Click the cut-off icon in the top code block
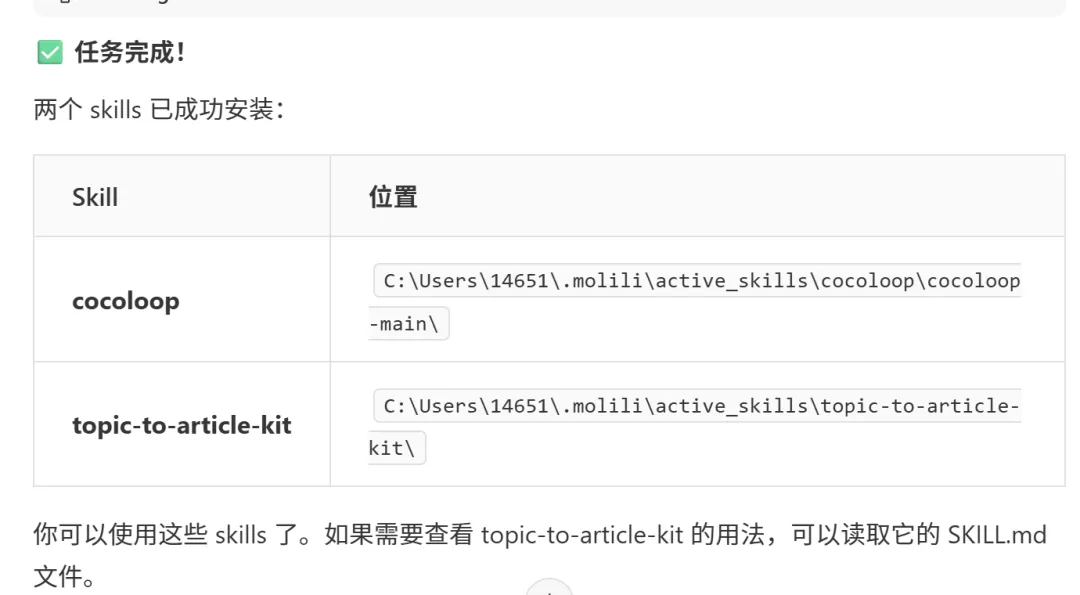 (63, 4)
